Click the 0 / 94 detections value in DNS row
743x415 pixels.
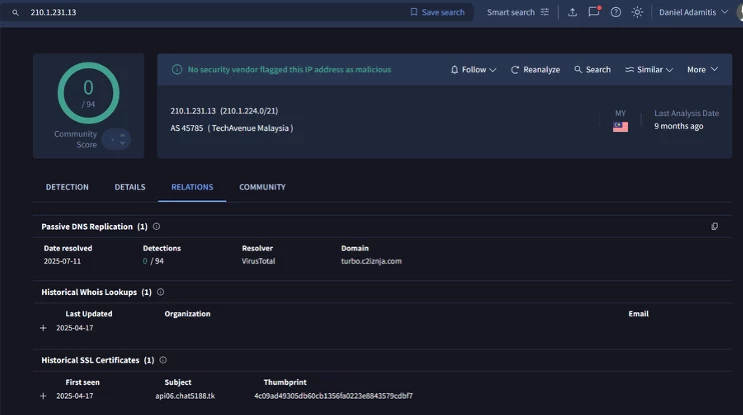(x=153, y=261)
